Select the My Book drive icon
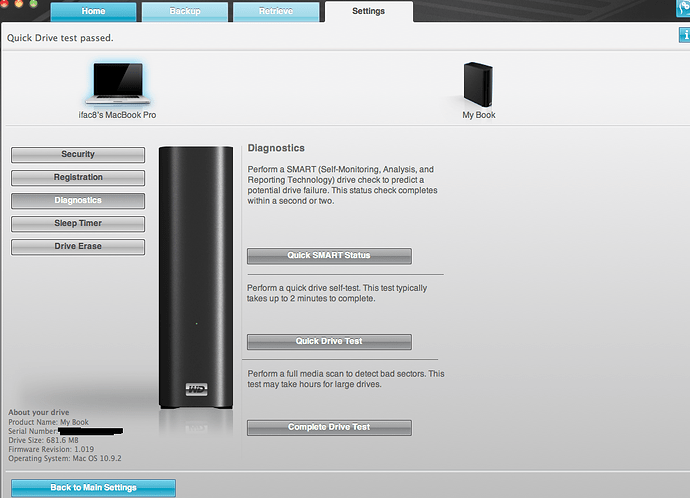This screenshot has height=498, width=690. (x=478, y=84)
